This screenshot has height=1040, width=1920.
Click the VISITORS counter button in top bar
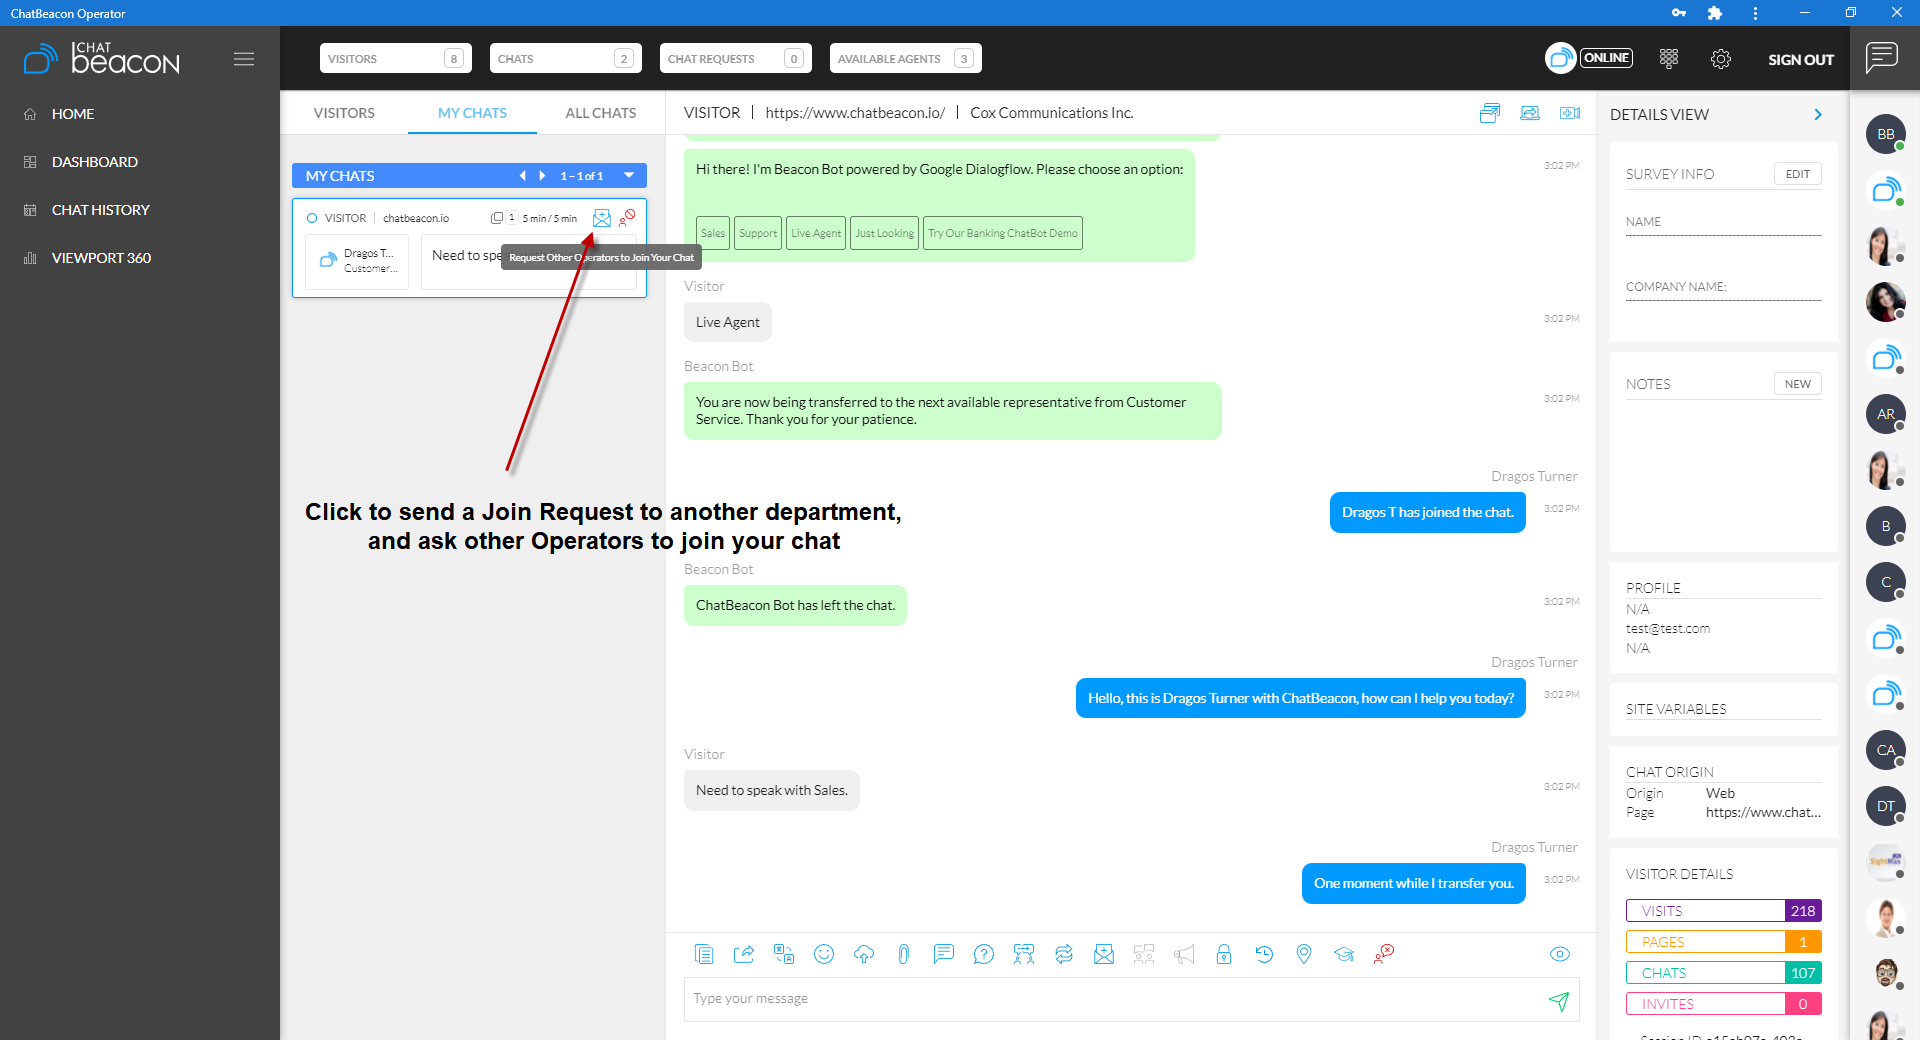pos(395,58)
